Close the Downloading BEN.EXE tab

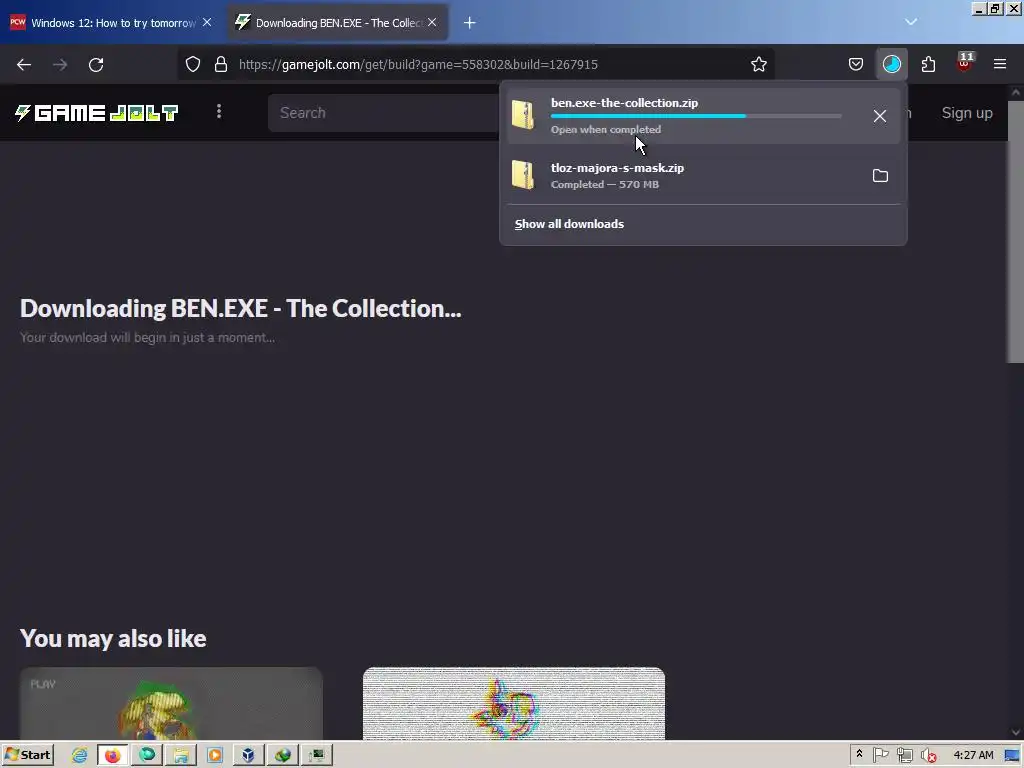tap(432, 22)
